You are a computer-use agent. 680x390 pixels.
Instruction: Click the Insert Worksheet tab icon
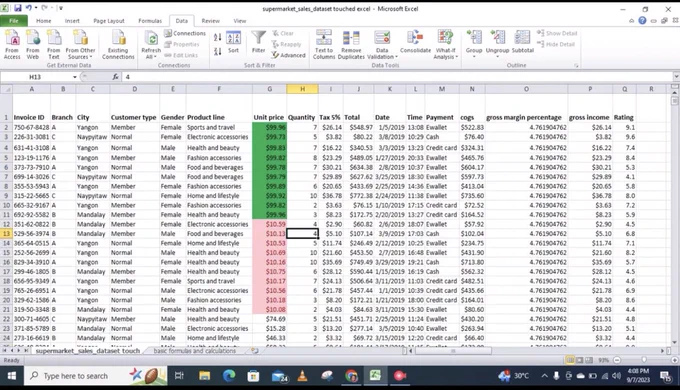255,351
